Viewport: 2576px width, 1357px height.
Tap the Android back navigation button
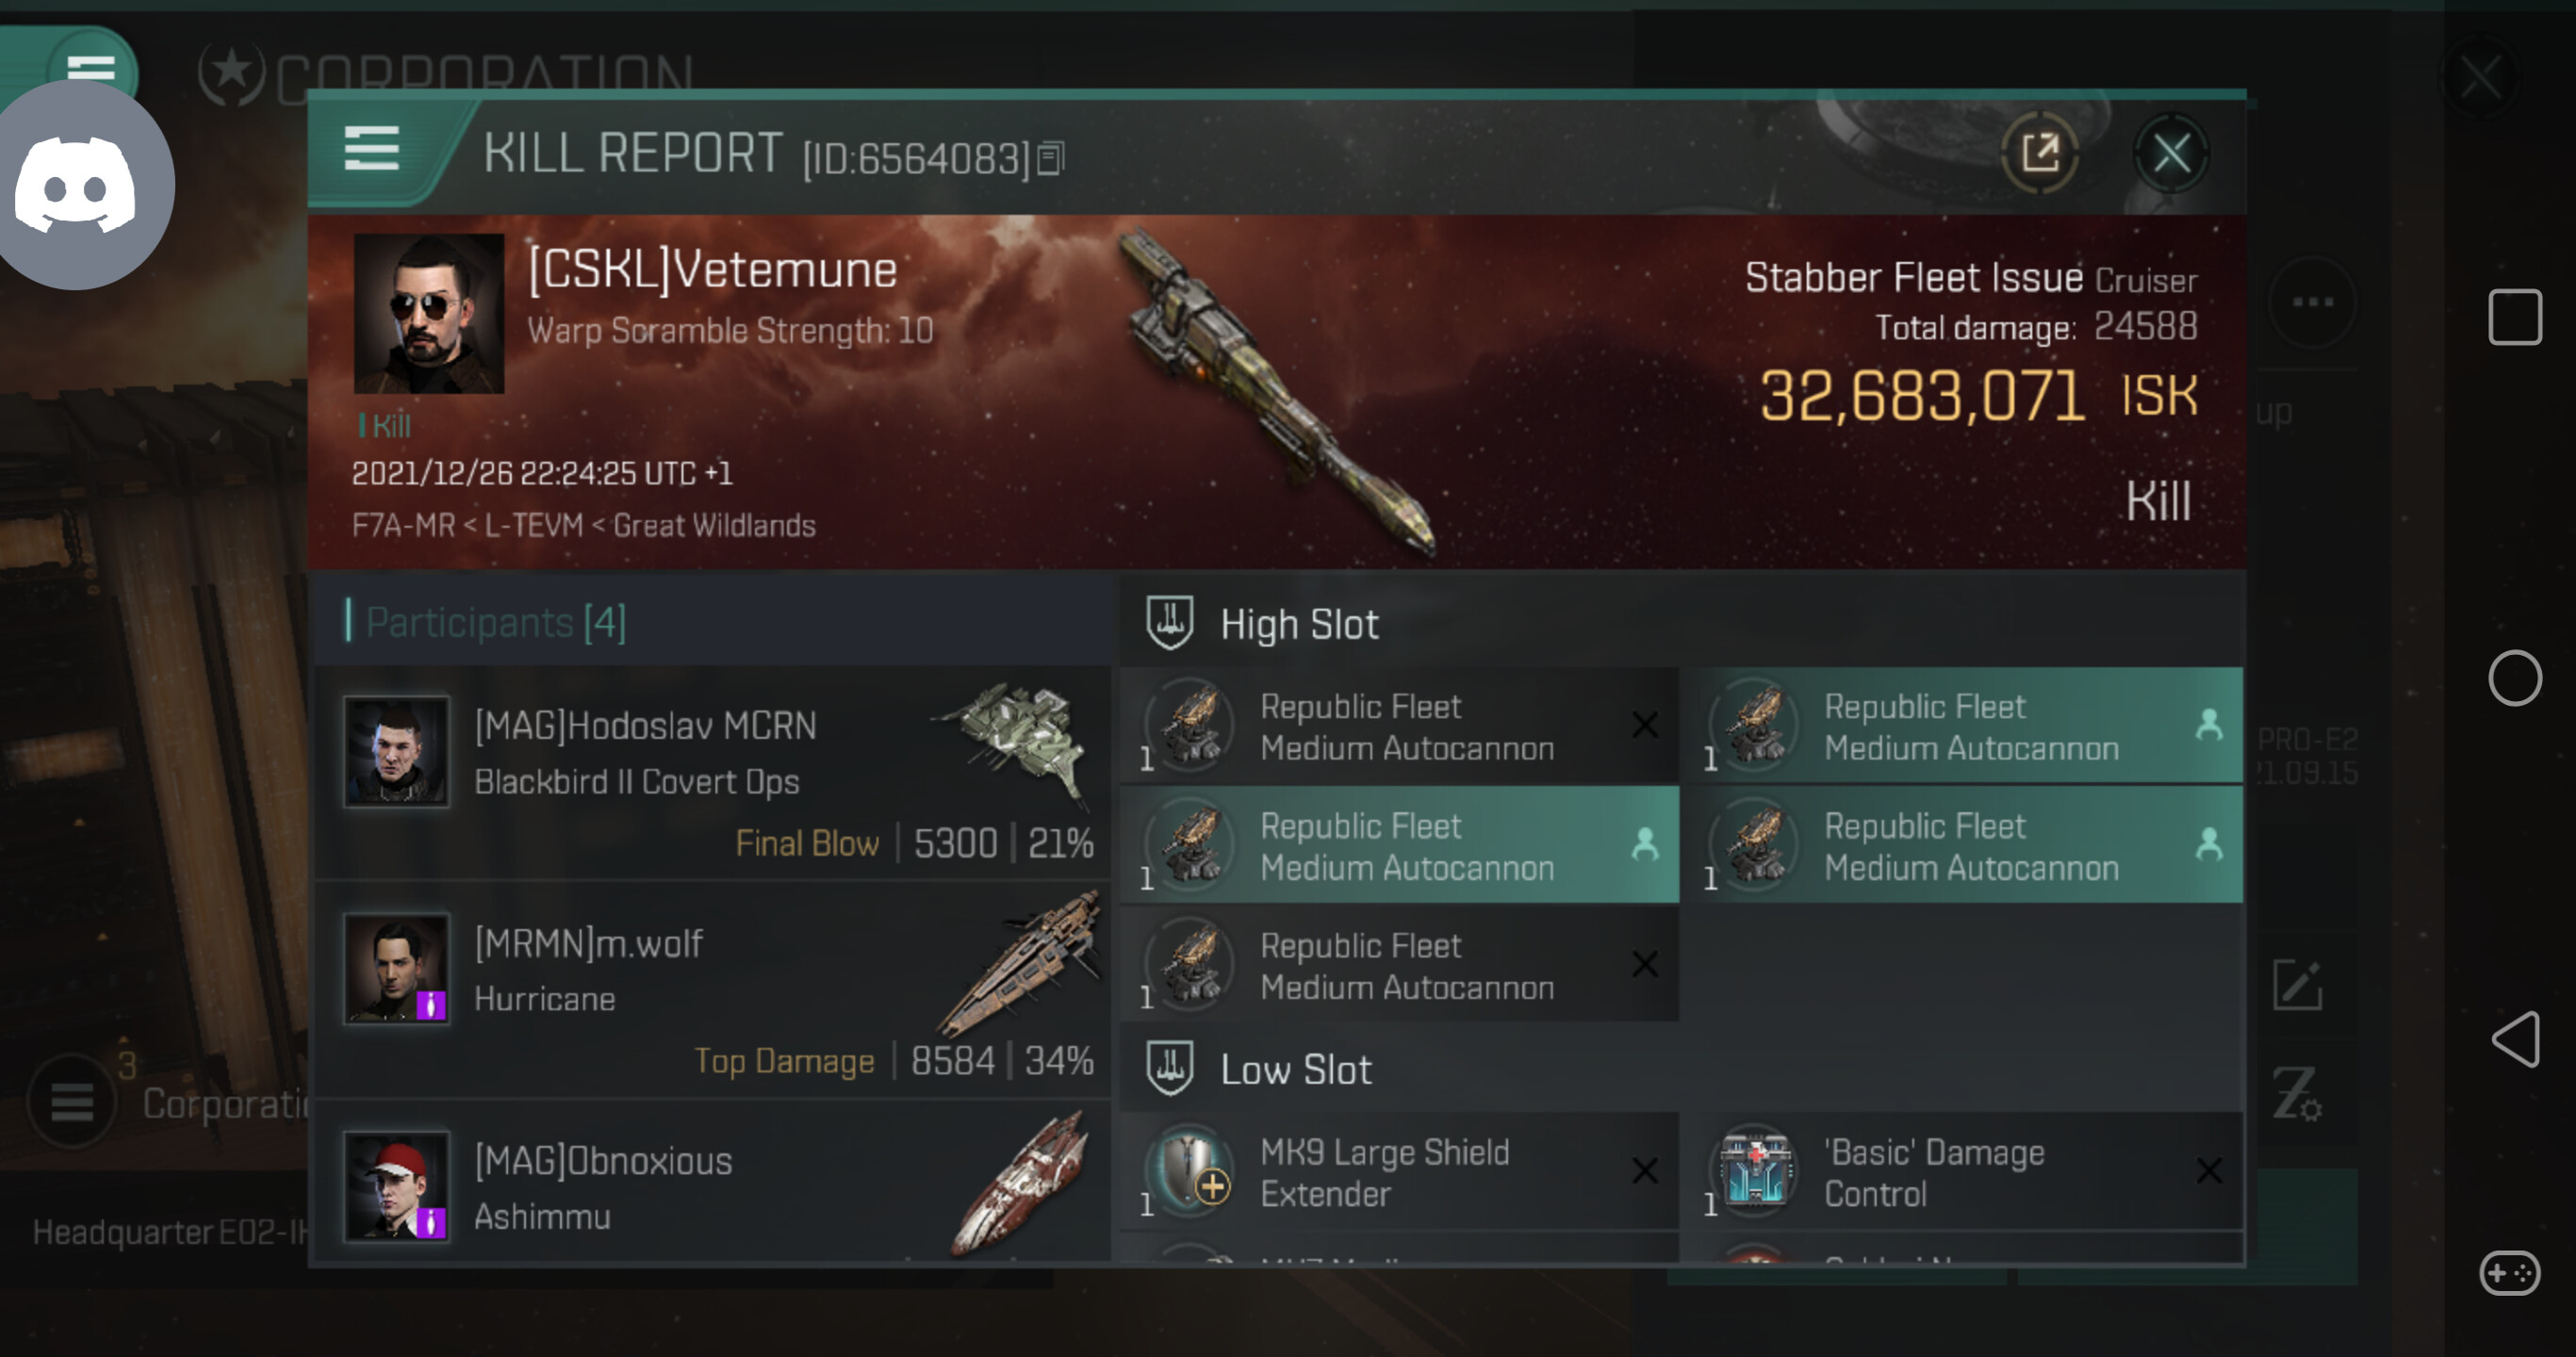coord(2515,1039)
